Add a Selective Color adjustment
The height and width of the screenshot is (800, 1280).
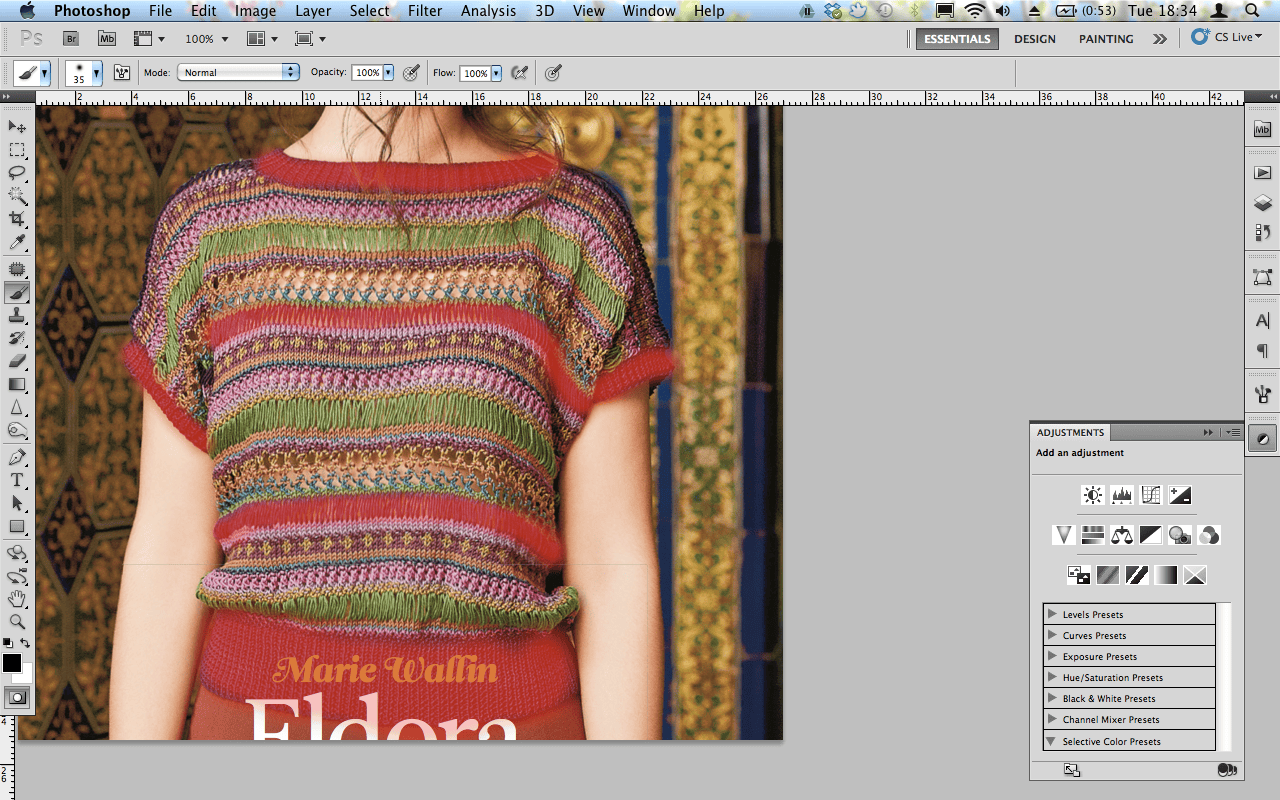click(x=1194, y=575)
